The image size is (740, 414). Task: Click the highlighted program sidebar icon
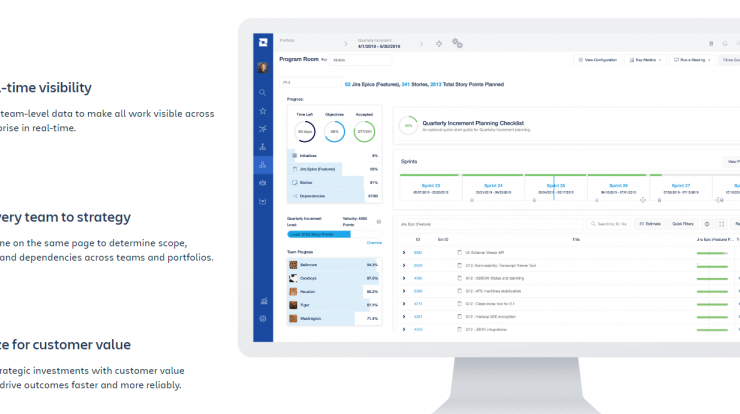pyautogui.click(x=263, y=165)
